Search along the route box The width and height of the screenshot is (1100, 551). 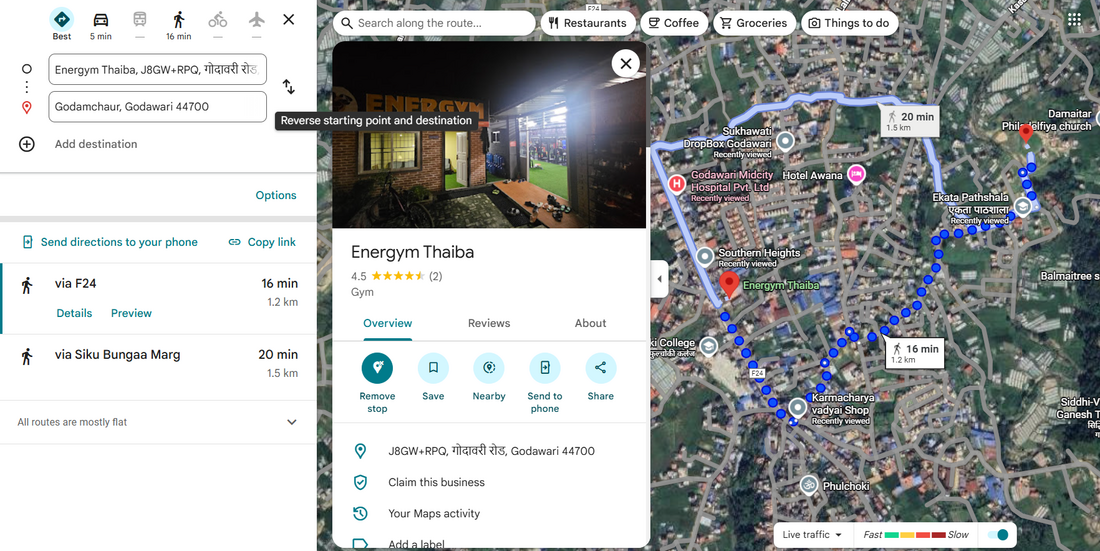click(434, 23)
